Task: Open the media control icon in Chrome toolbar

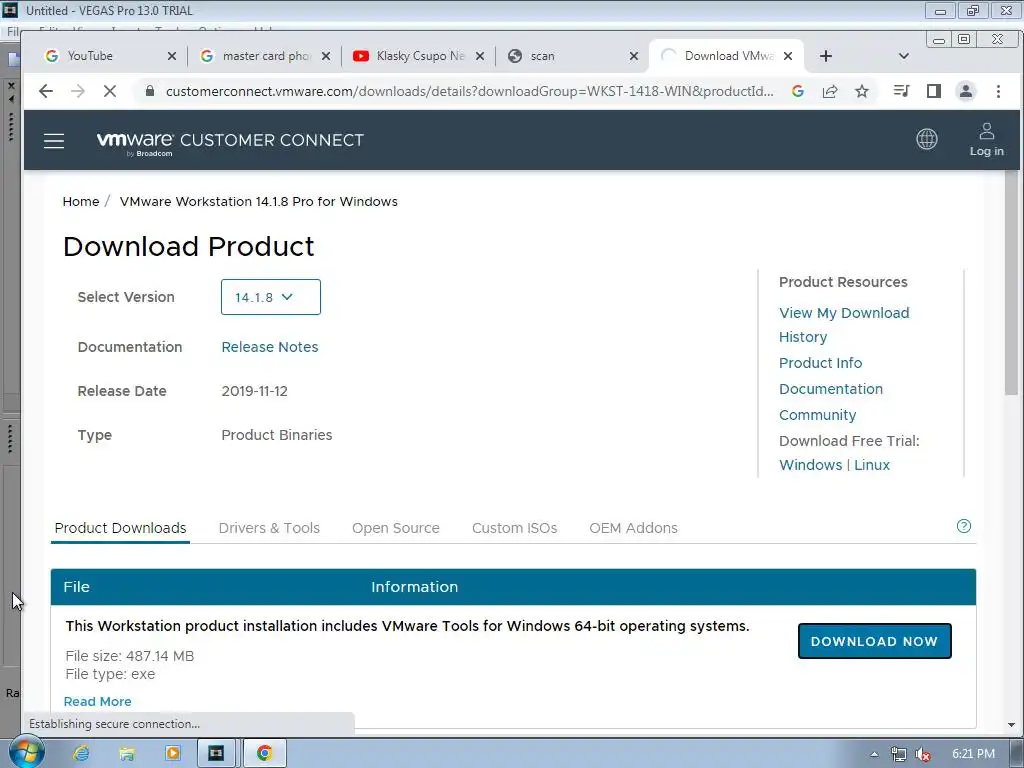Action: click(901, 91)
